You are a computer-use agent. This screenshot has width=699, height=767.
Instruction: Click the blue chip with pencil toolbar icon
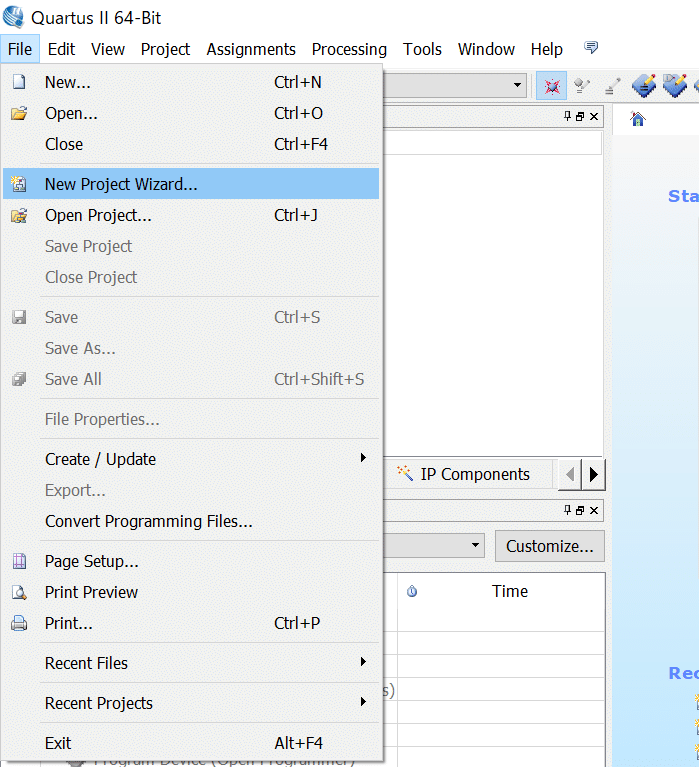[x=644, y=86]
